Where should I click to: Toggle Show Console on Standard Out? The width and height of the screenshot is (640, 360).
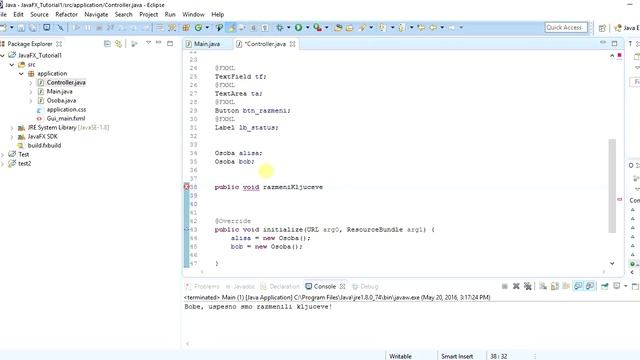578,287
